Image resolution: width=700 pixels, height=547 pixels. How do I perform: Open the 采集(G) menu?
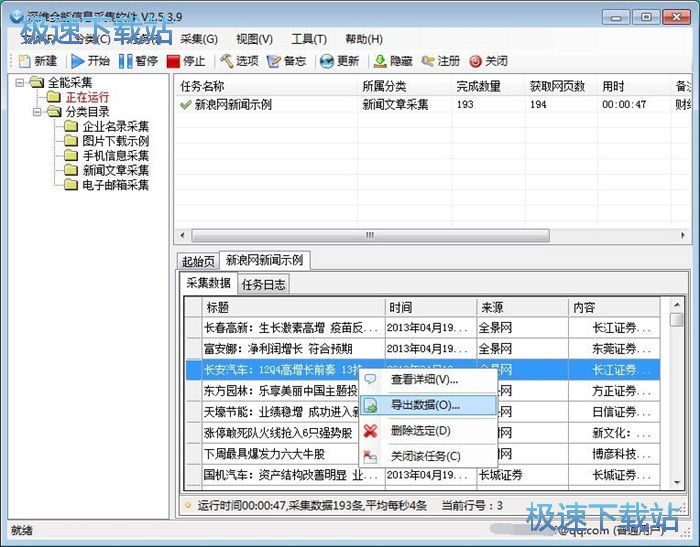[x=199, y=39]
